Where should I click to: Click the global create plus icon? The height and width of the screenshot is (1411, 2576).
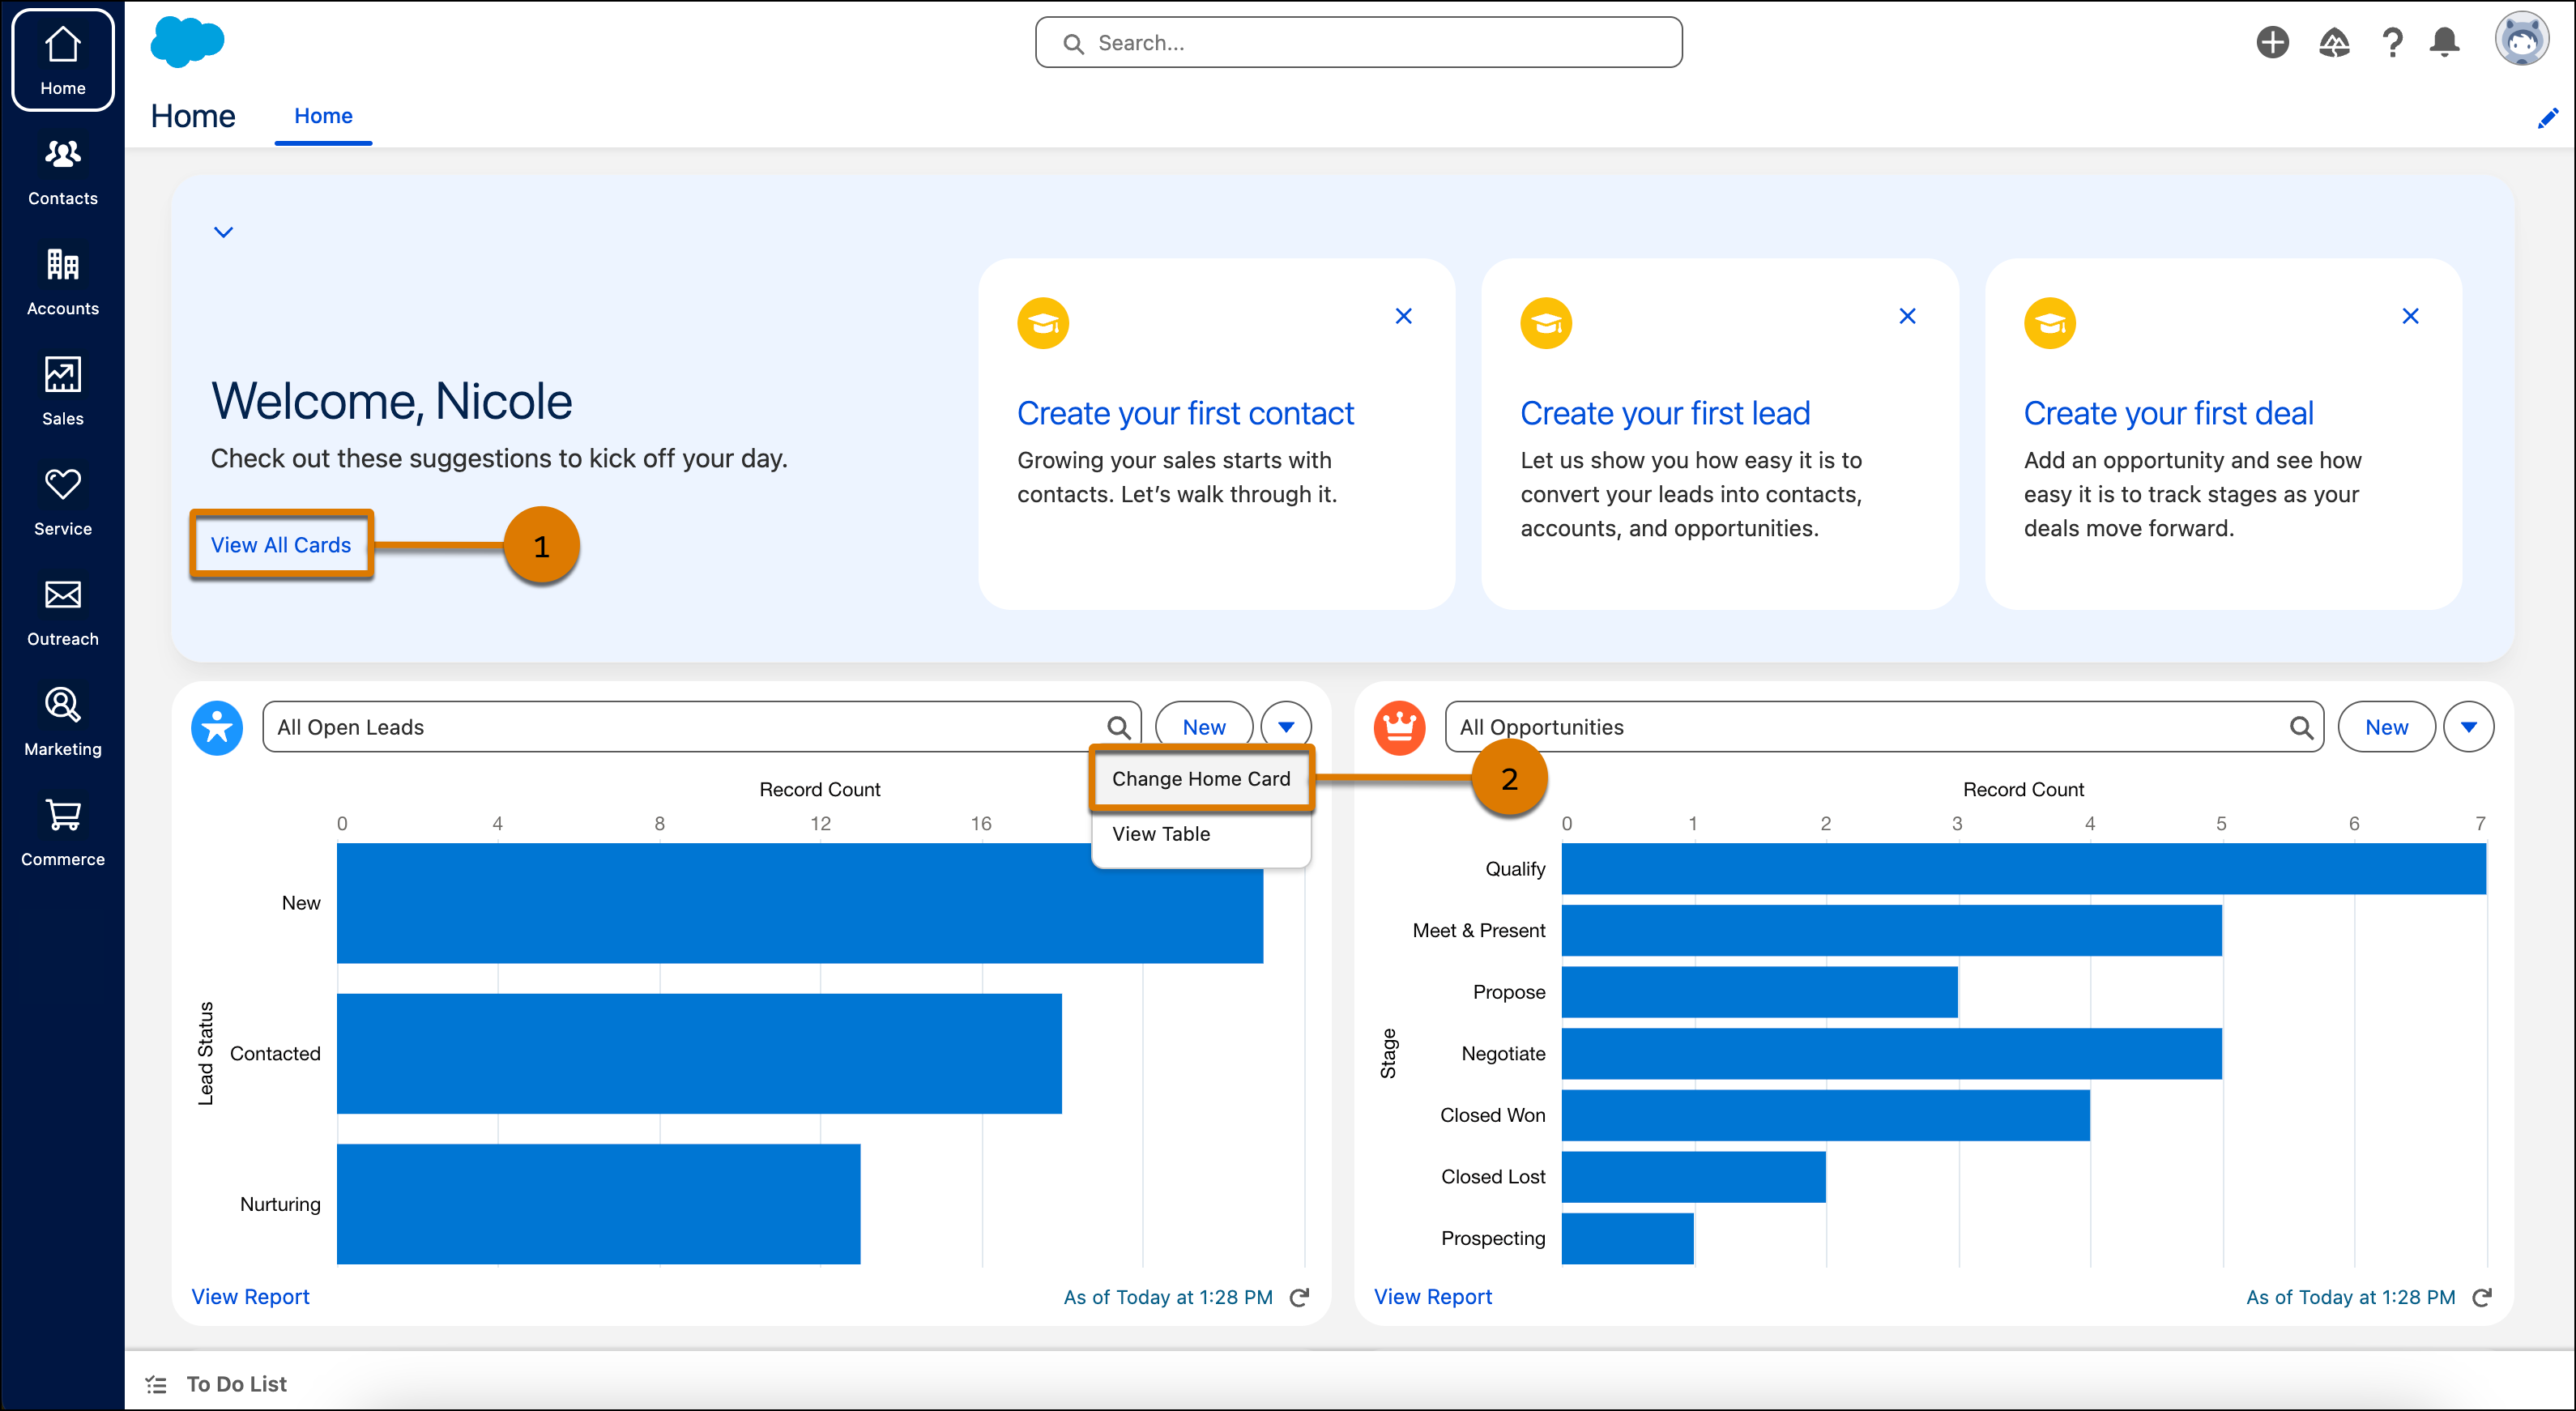(x=2272, y=42)
